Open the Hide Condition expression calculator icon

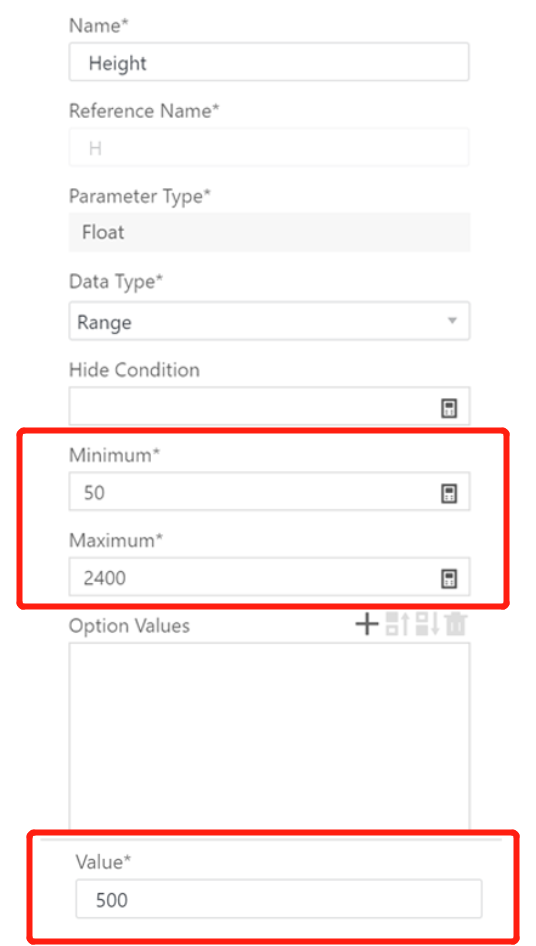click(448, 408)
